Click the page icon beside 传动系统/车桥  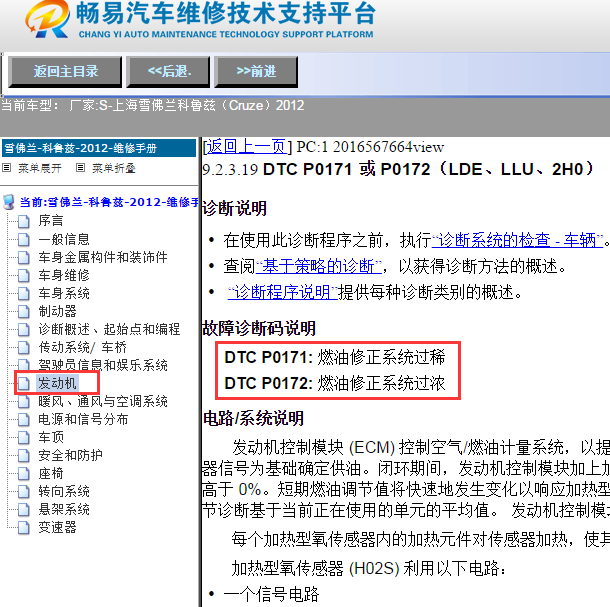coord(24,347)
